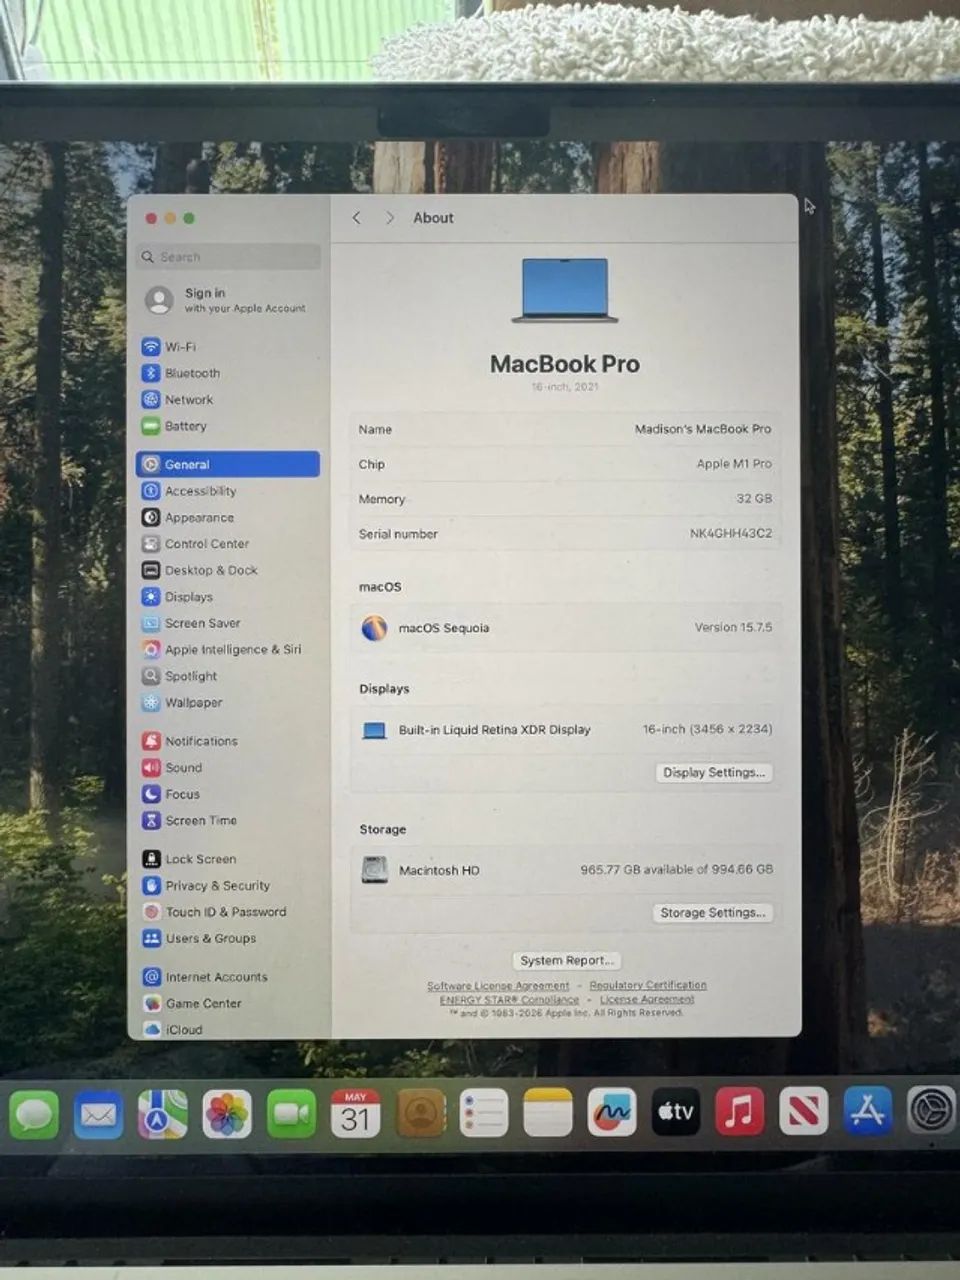Open the License Agreement link

(647, 999)
